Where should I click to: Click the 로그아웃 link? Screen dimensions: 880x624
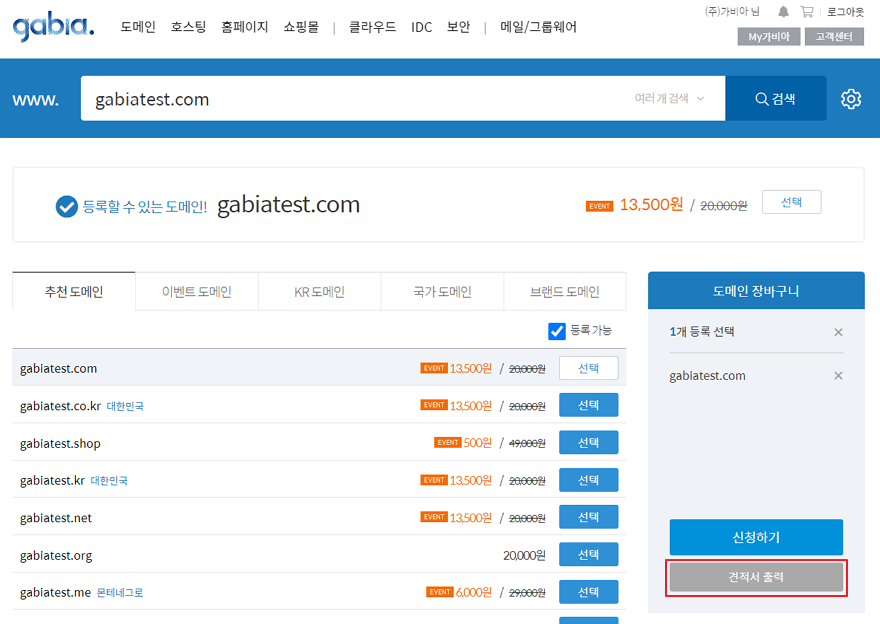click(845, 12)
